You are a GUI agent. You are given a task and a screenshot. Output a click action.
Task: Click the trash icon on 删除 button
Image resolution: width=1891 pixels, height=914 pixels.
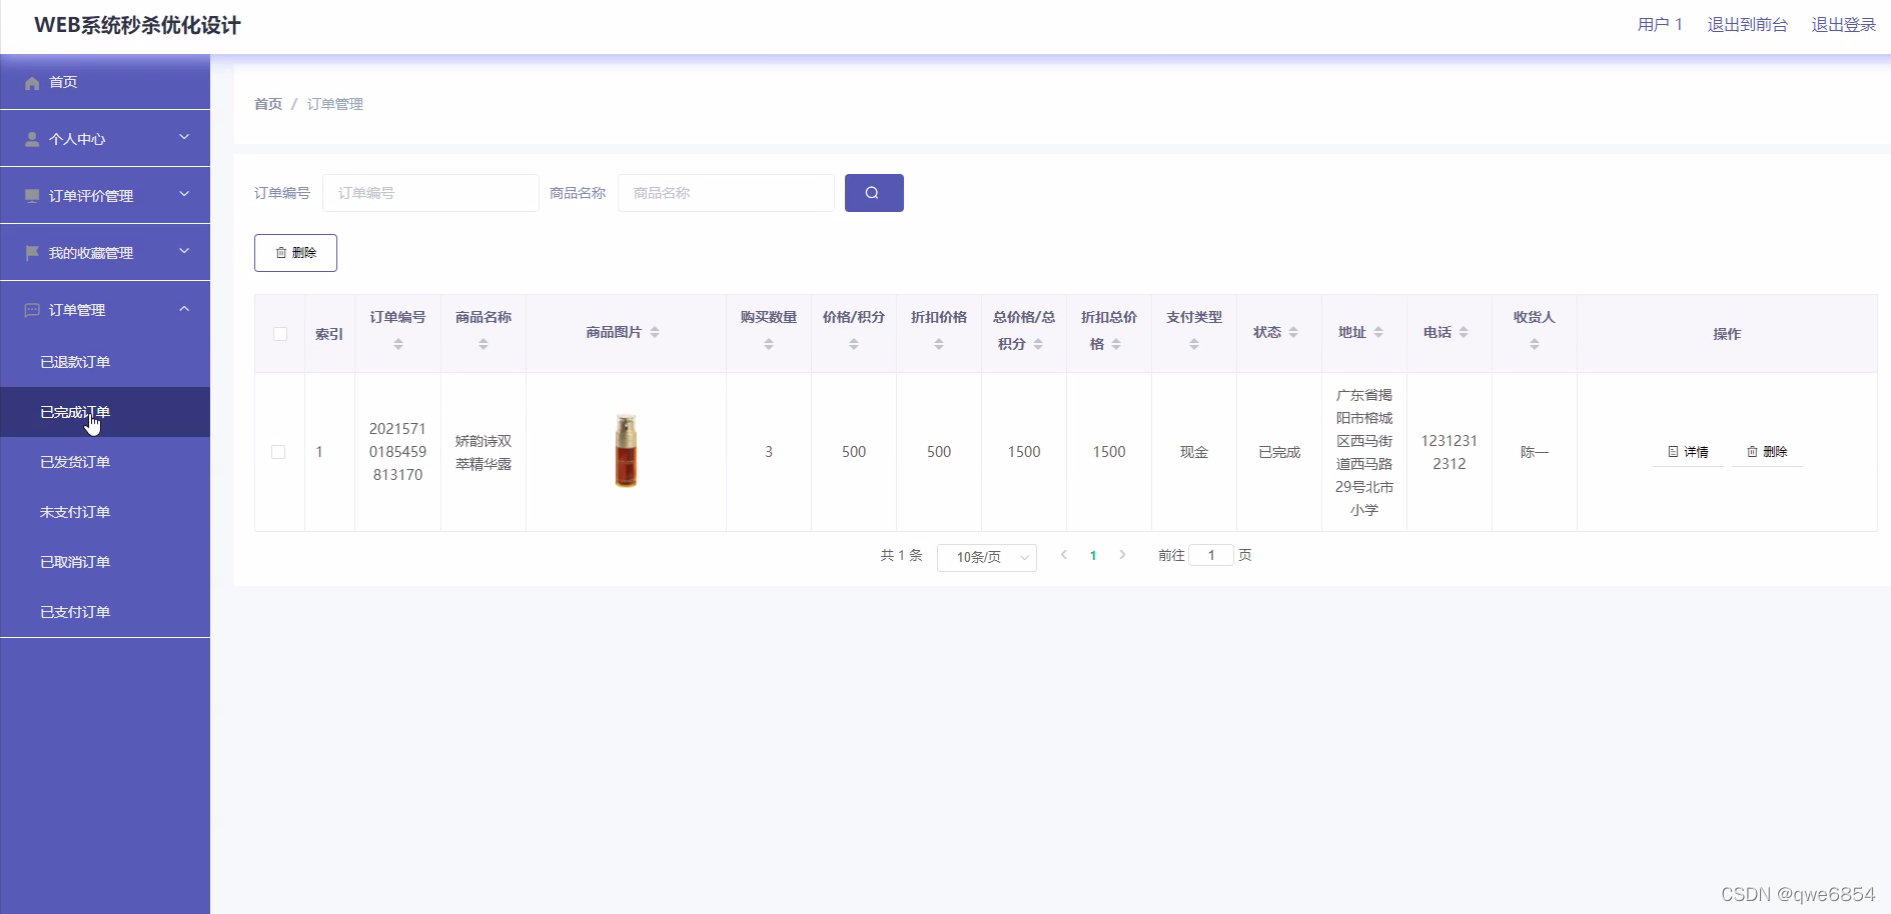coord(281,253)
